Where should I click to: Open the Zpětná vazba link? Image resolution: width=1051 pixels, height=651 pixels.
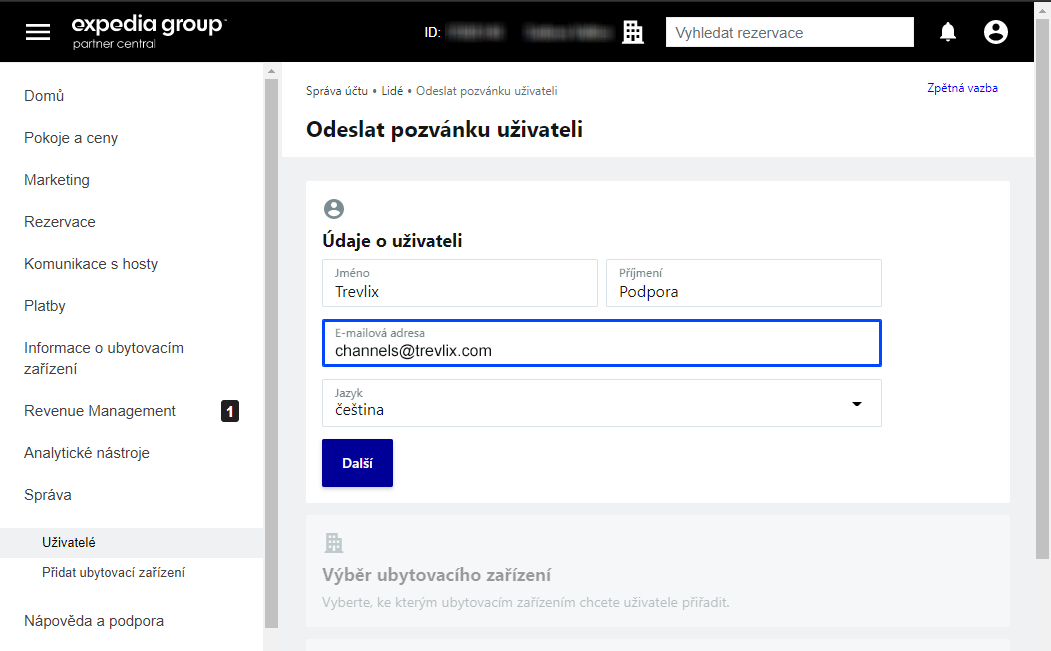pos(962,87)
